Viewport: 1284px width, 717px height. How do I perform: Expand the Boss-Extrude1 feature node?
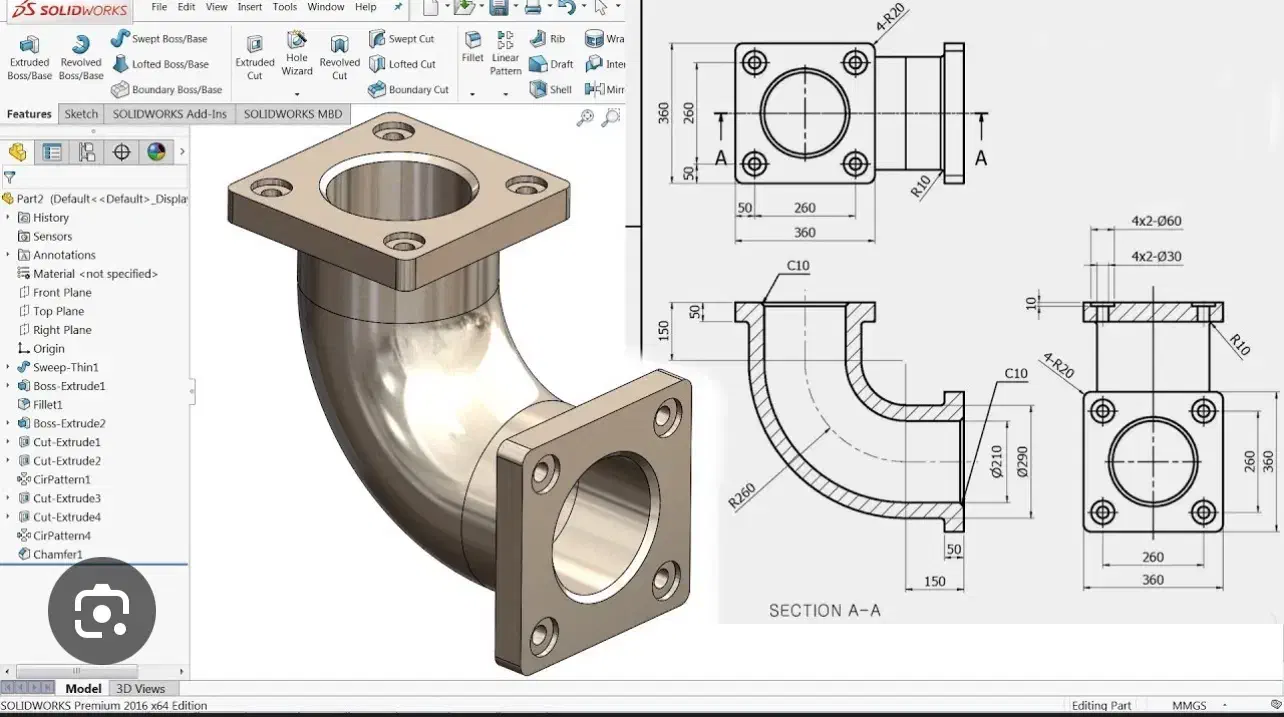click(x=8, y=386)
